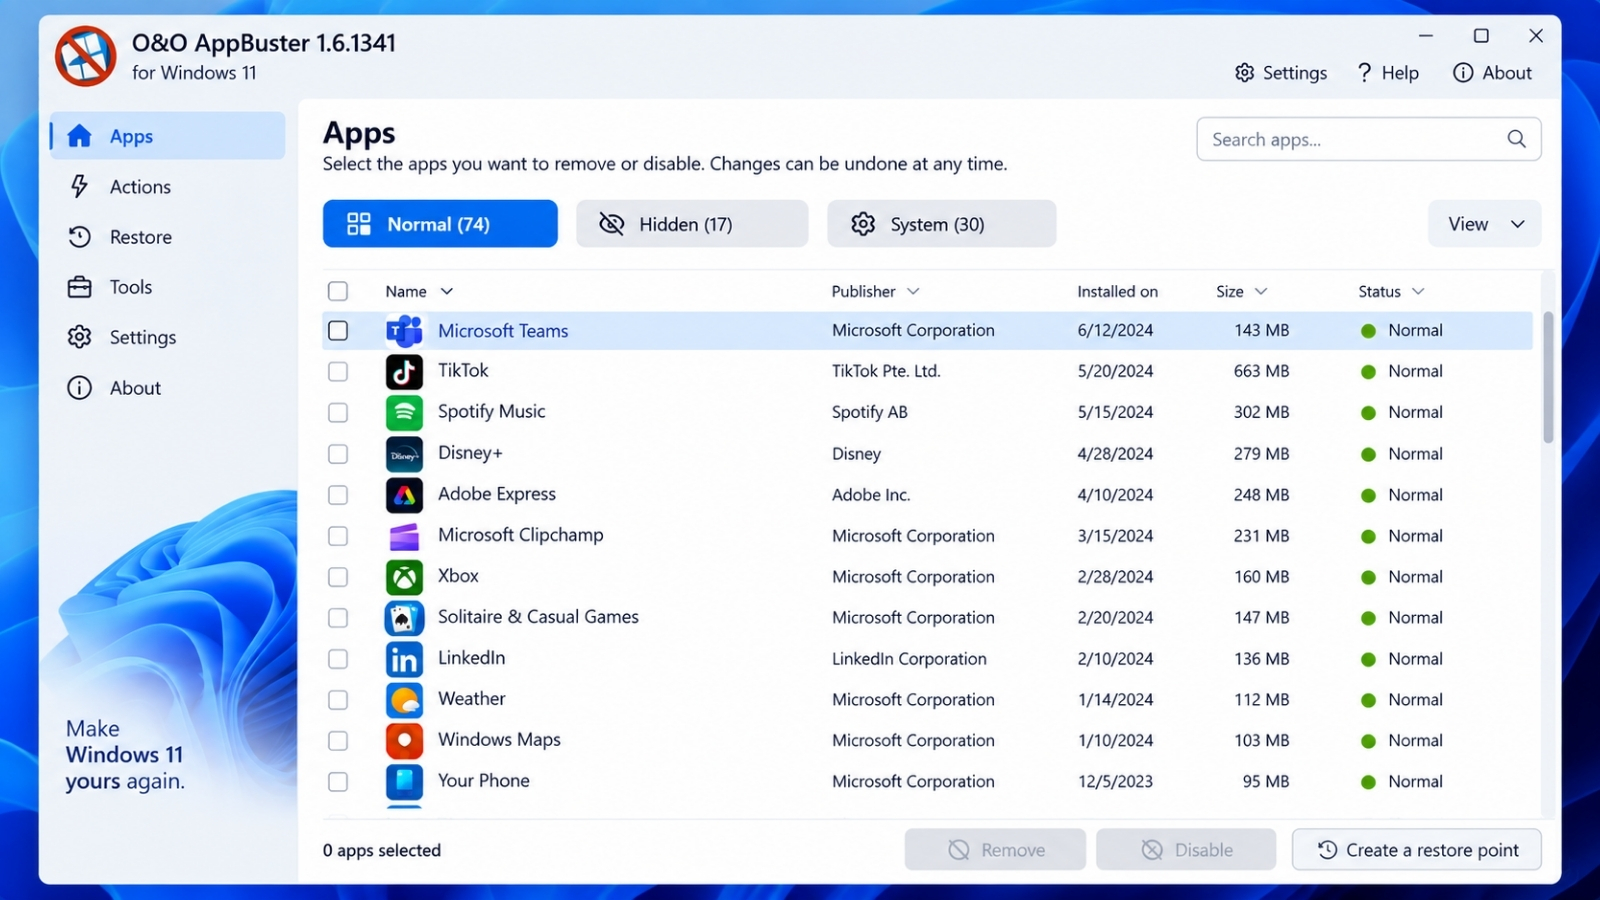This screenshot has height=900, width=1600.
Task: Click Create a restore point button
Action: [1416, 850]
